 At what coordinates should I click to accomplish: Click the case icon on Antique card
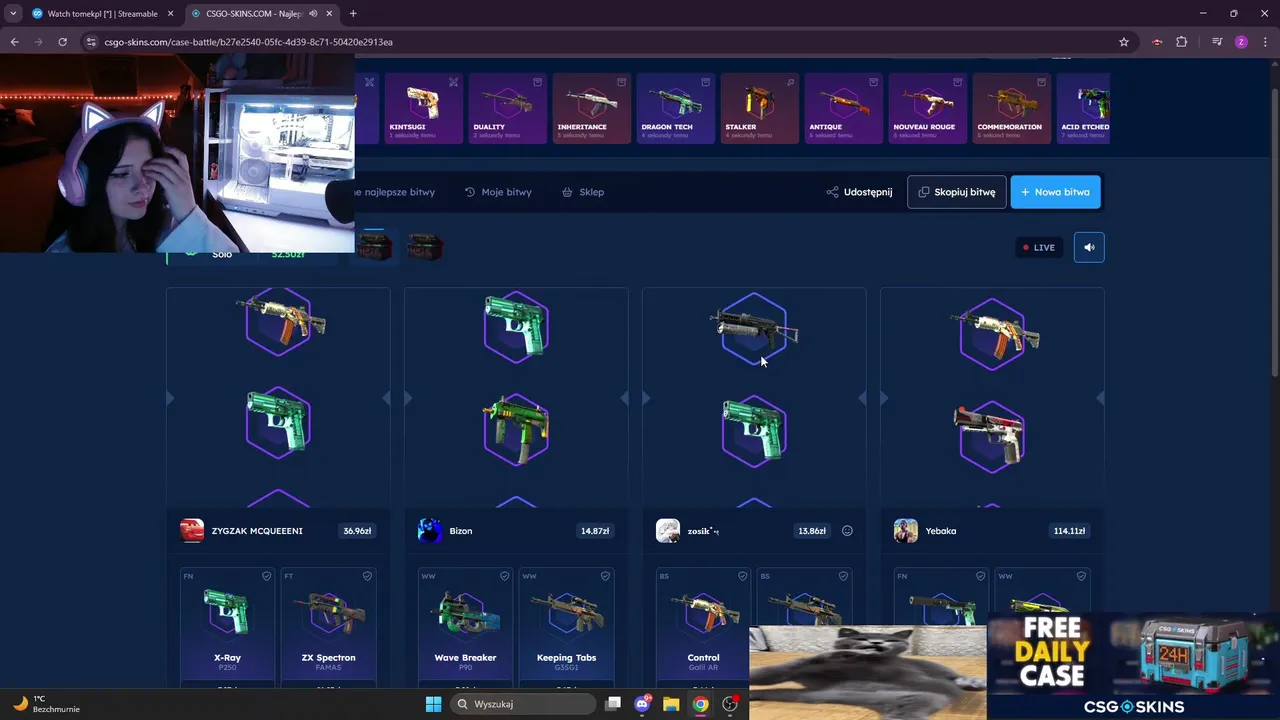(x=873, y=82)
